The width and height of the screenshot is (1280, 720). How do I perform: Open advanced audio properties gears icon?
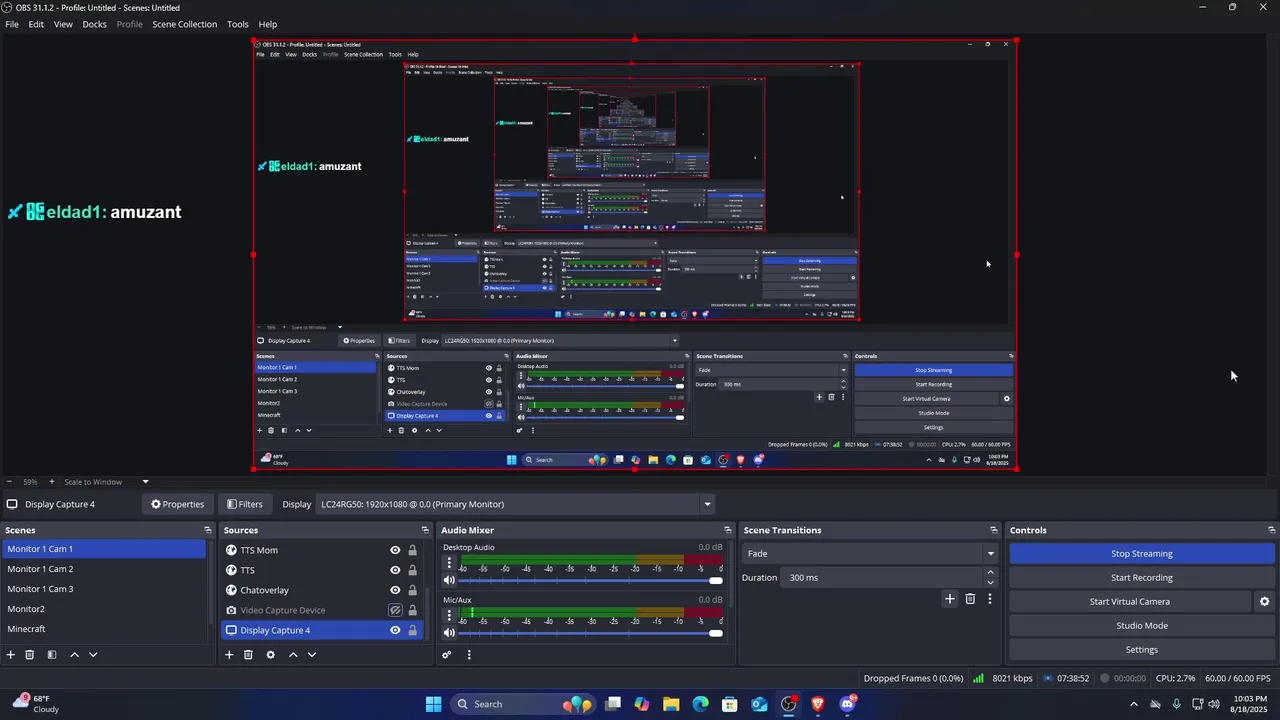pyautogui.click(x=447, y=655)
